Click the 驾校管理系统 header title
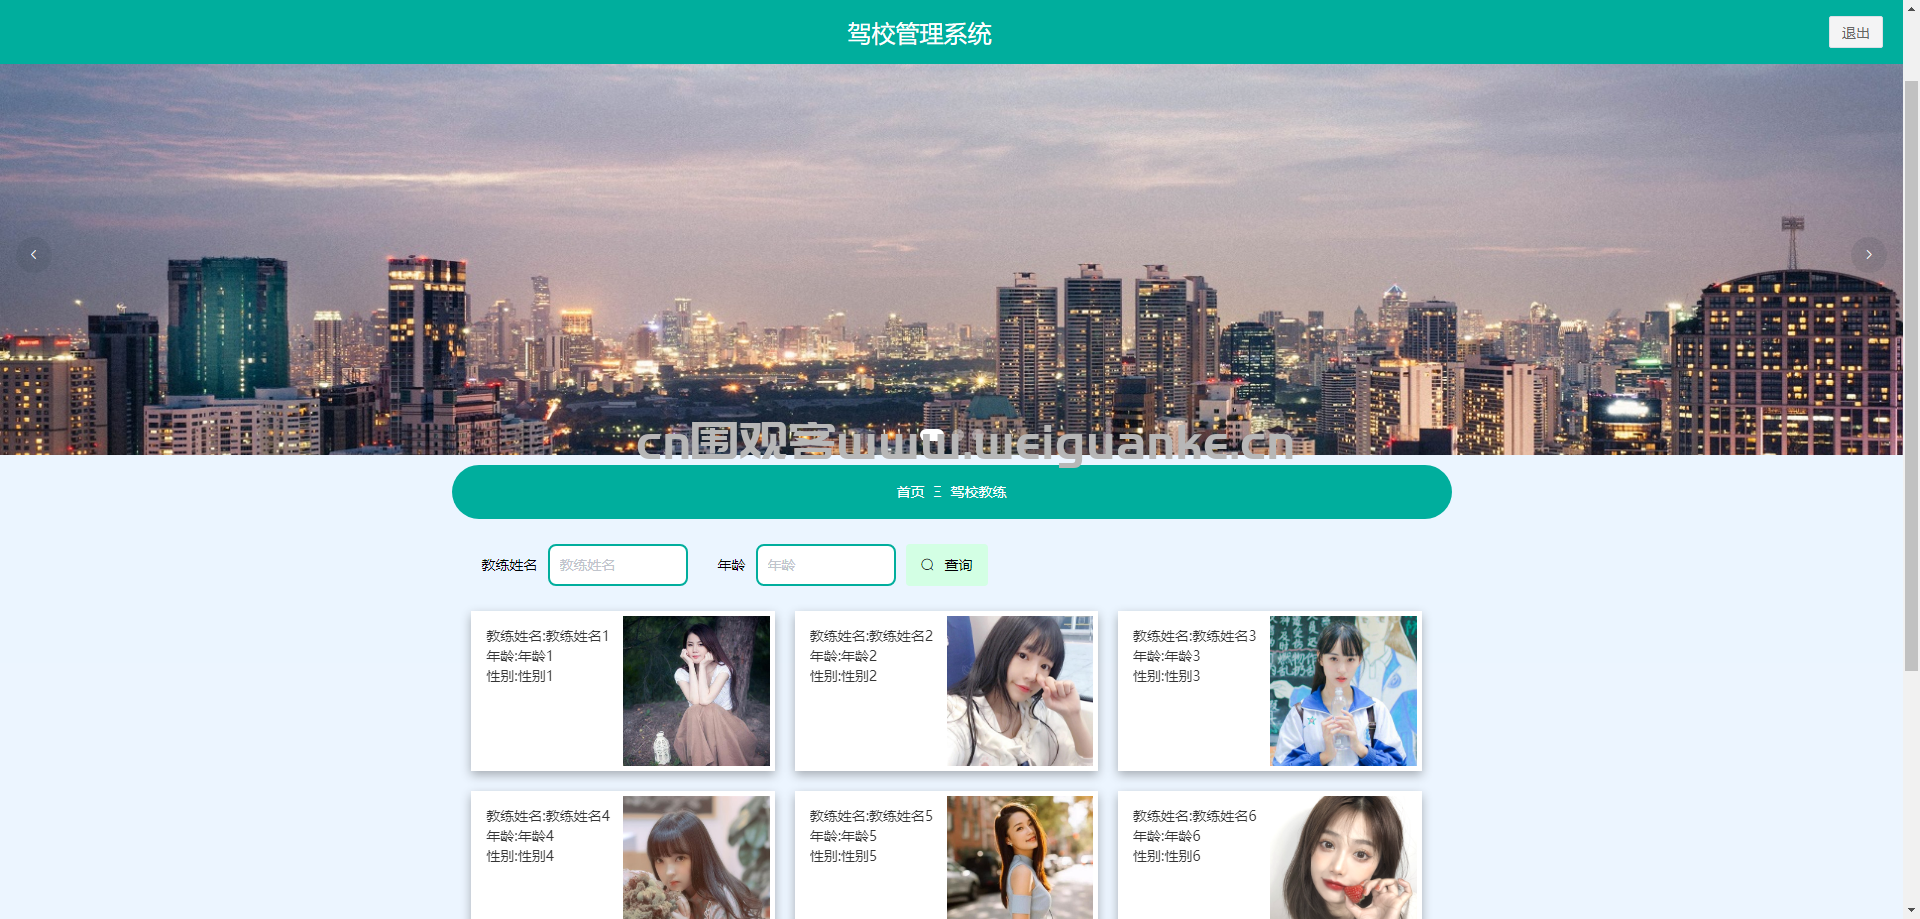This screenshot has height=919, width=1920. coord(919,34)
